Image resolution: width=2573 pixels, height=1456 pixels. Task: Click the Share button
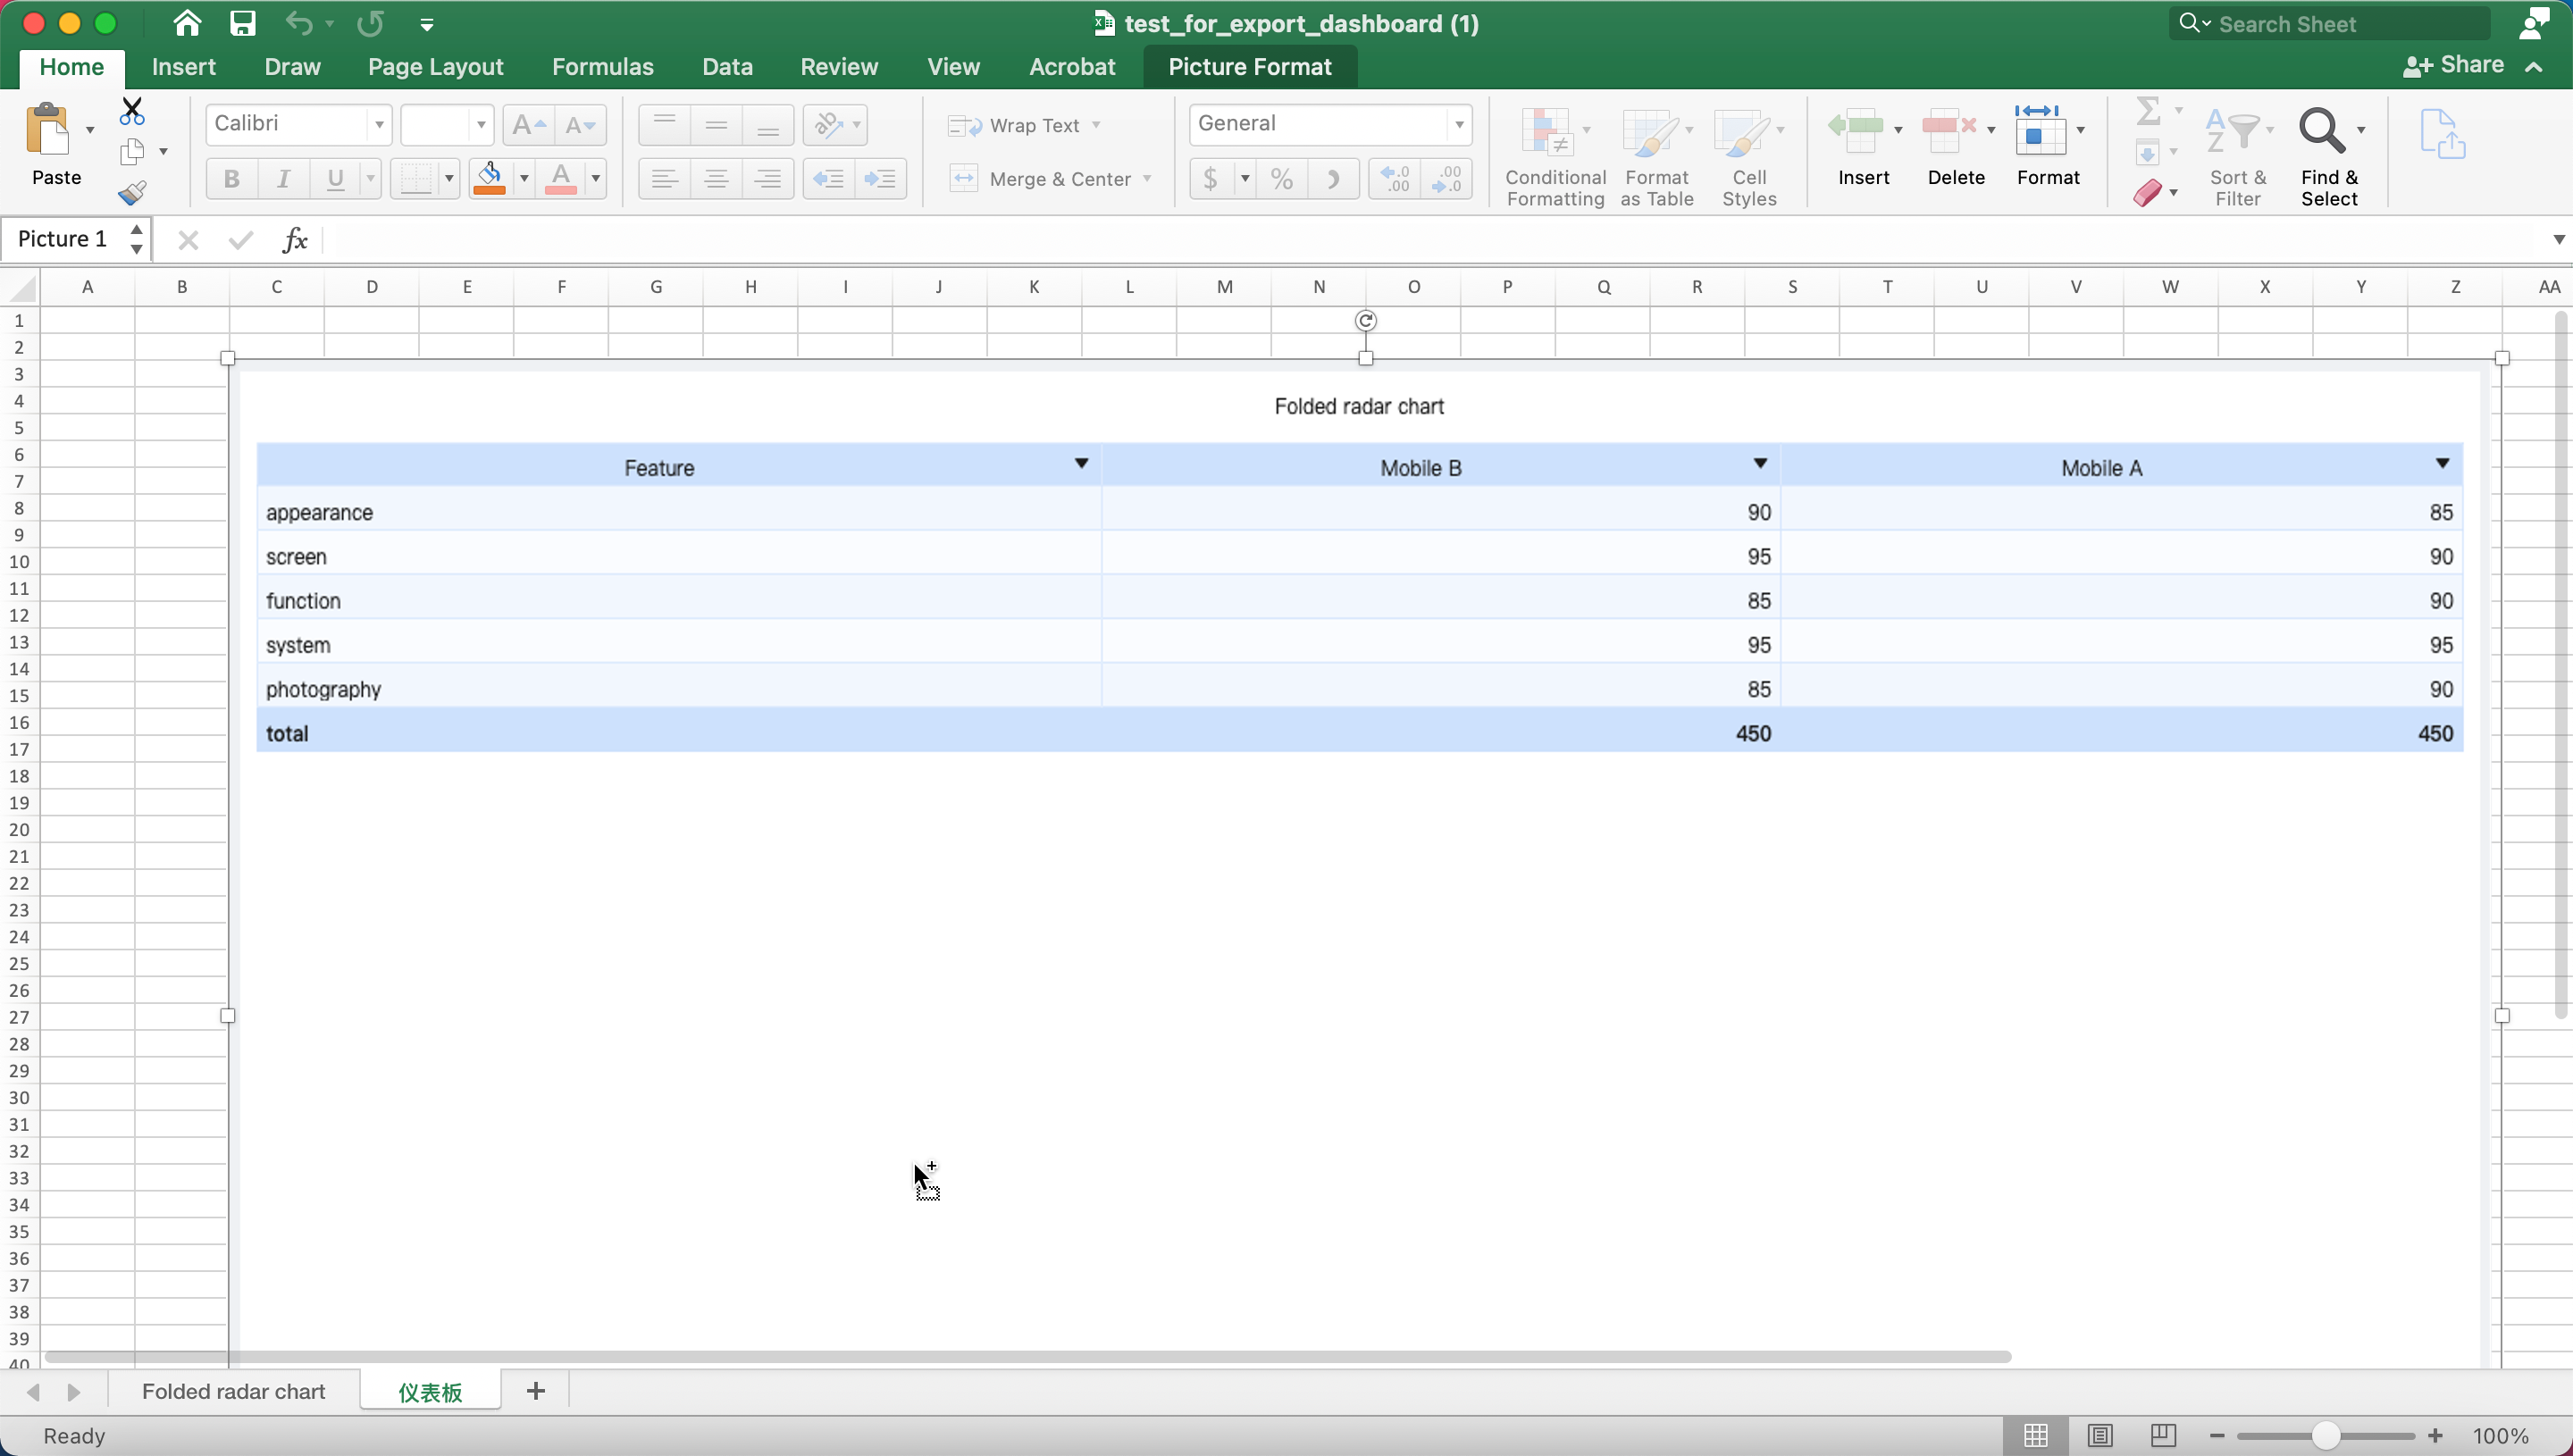coord(2453,64)
